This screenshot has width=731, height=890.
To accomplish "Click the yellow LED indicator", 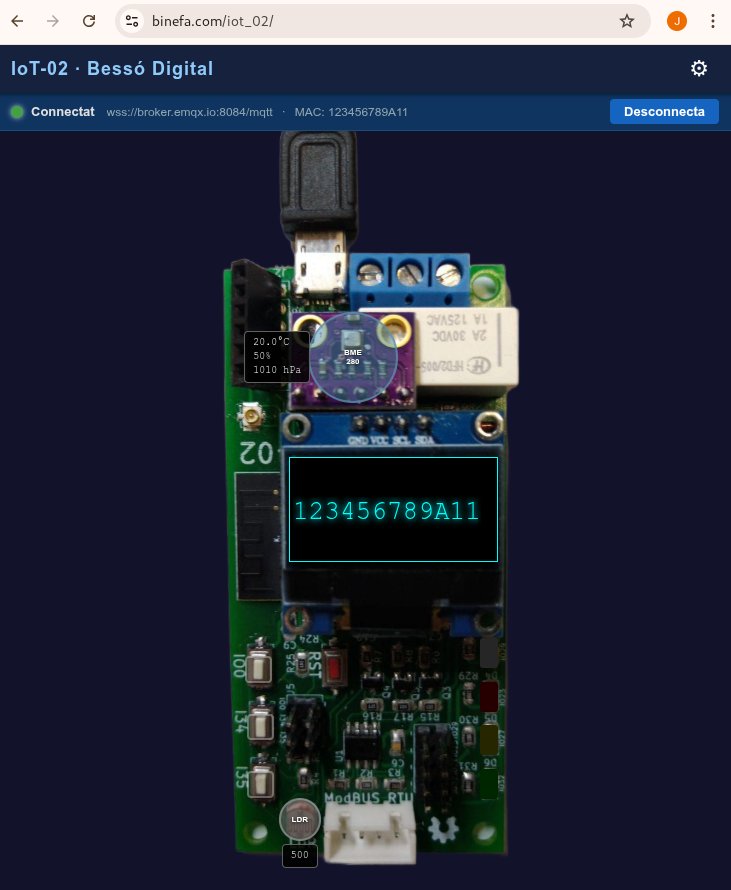I will 489,740.
